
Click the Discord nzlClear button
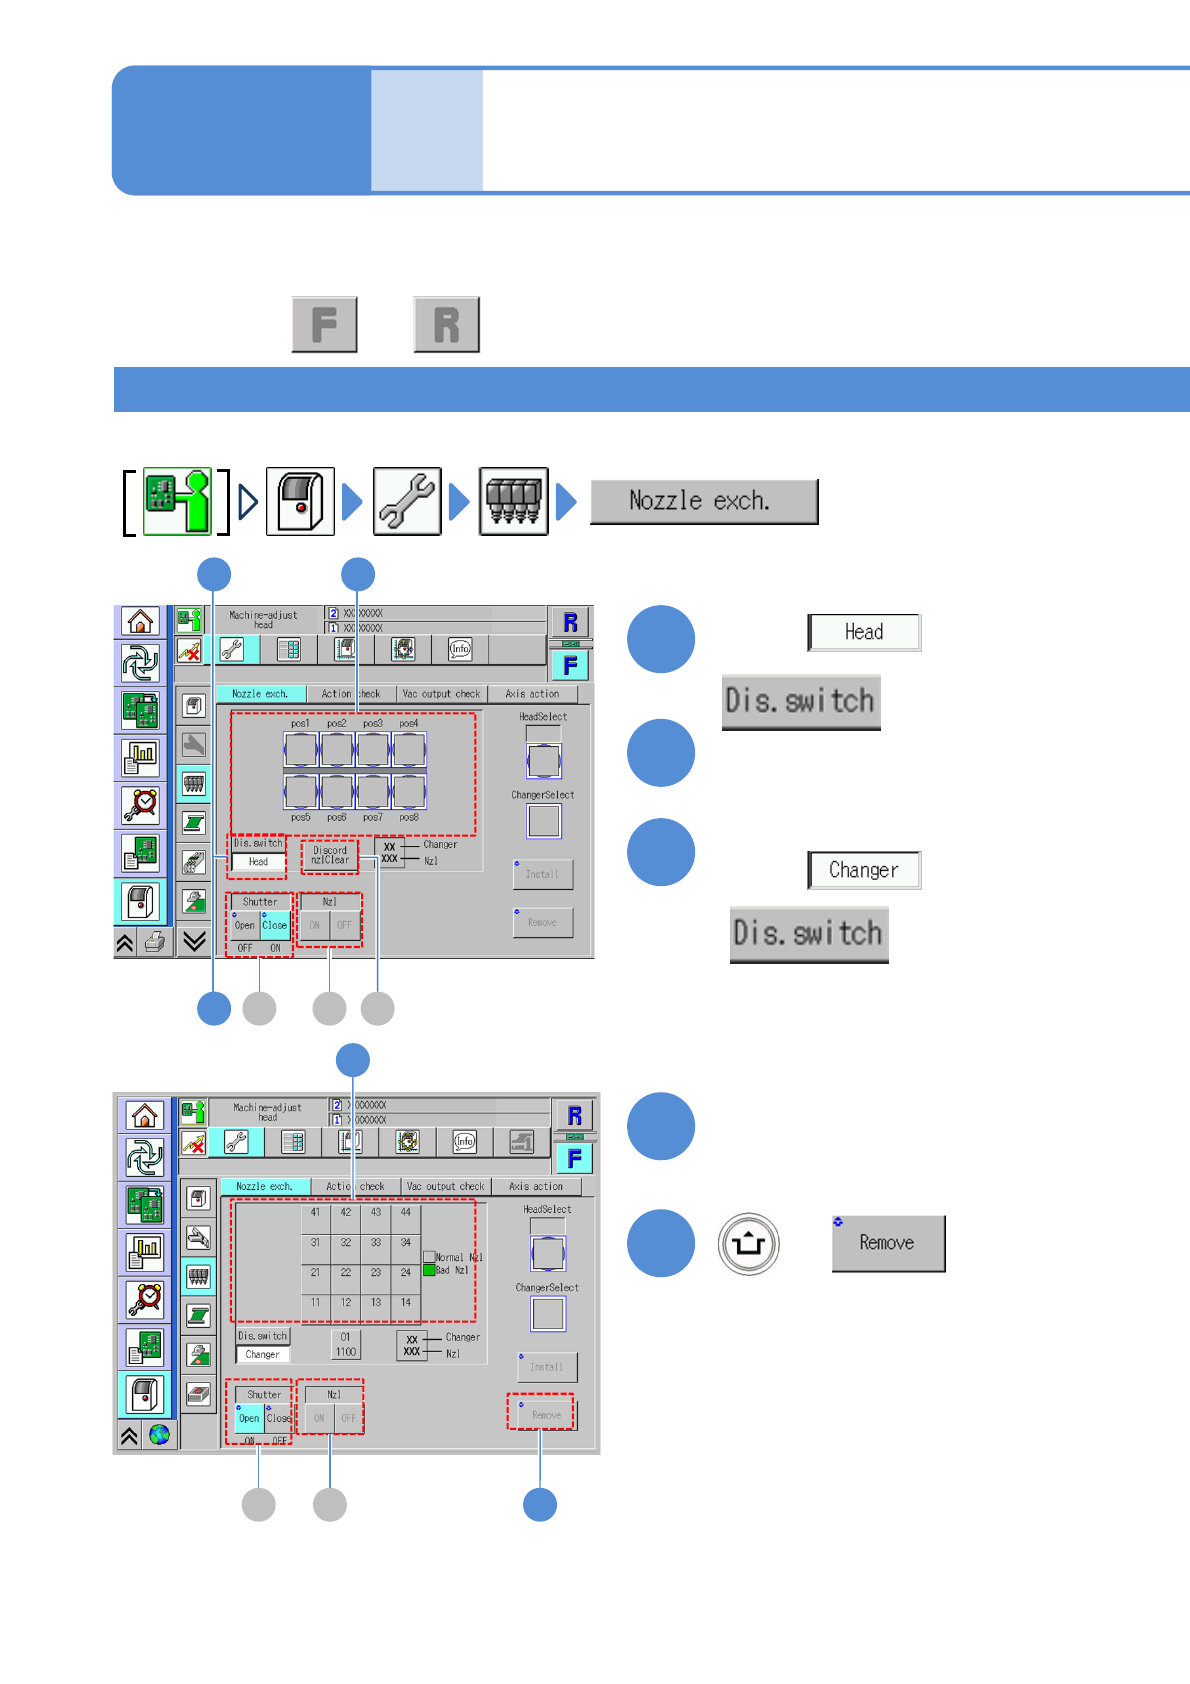pyautogui.click(x=330, y=855)
